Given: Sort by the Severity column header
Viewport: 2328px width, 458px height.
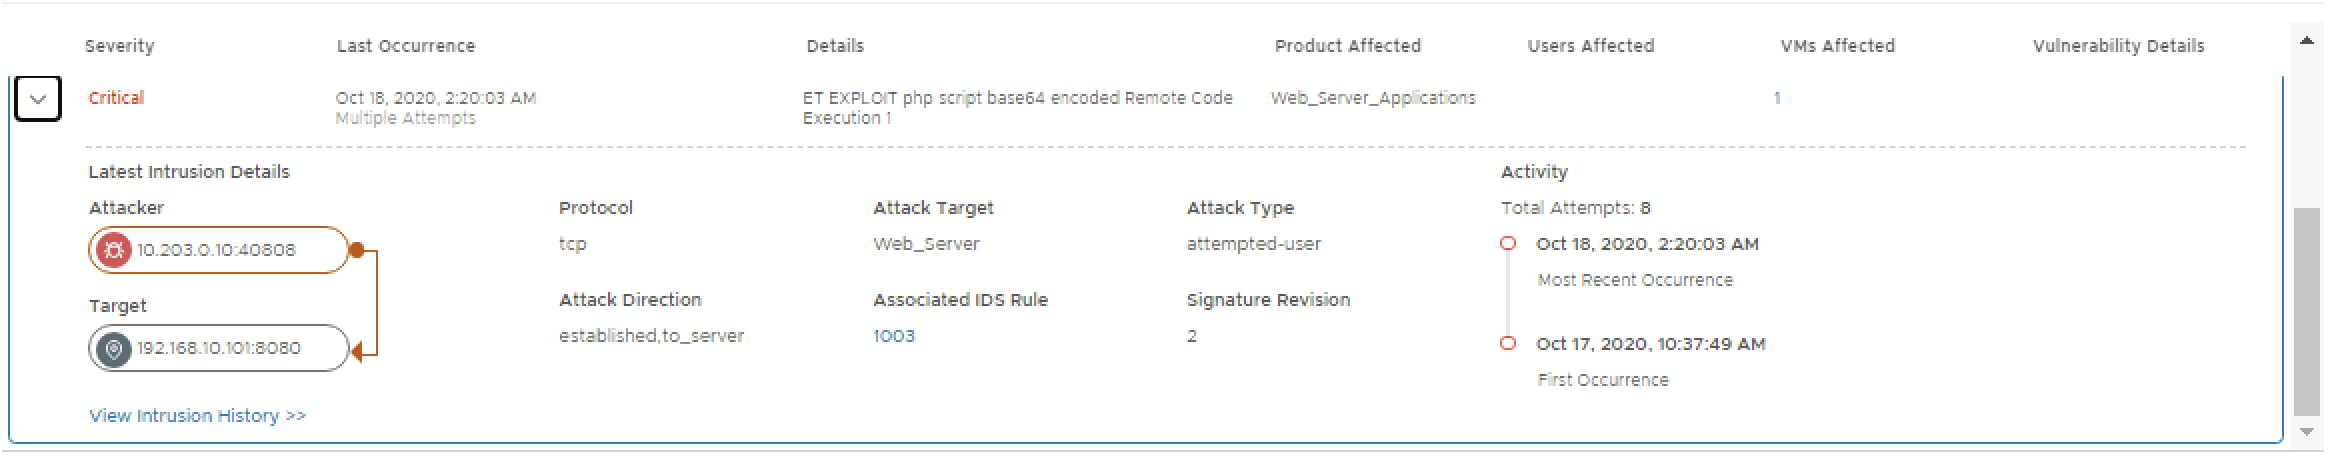Looking at the screenshot, I should [119, 46].
